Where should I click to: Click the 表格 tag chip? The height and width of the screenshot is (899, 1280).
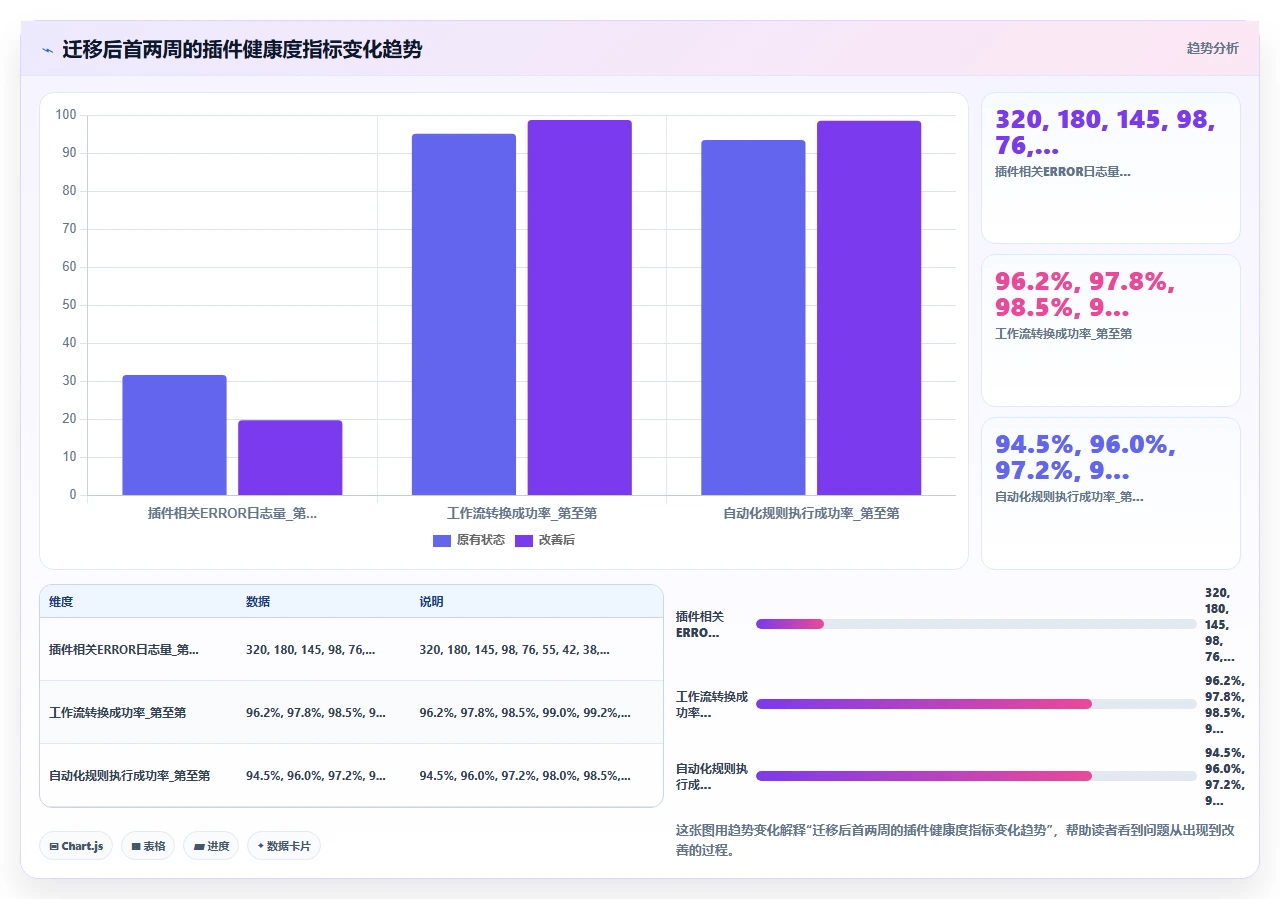pyautogui.click(x=148, y=846)
